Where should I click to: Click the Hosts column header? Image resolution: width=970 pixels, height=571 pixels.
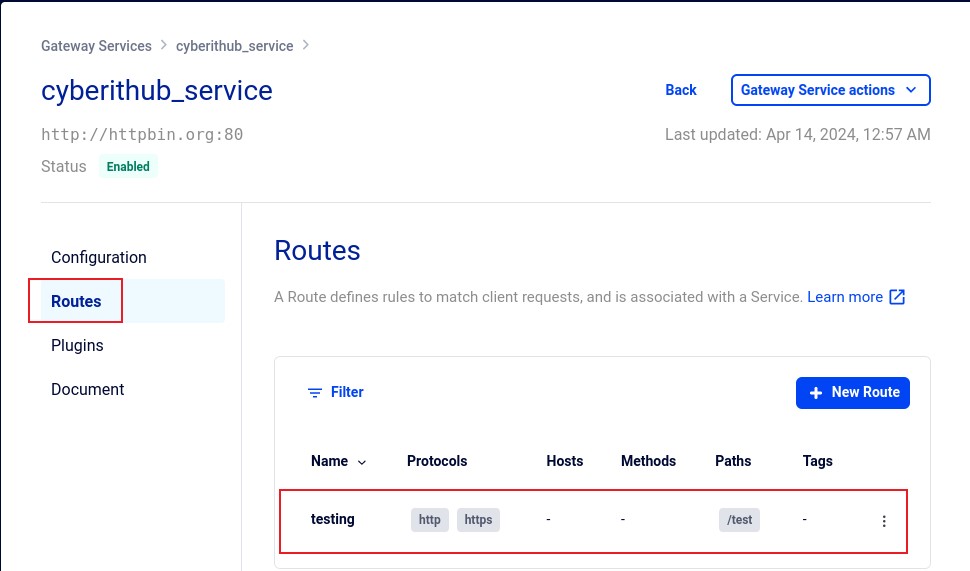tap(565, 461)
